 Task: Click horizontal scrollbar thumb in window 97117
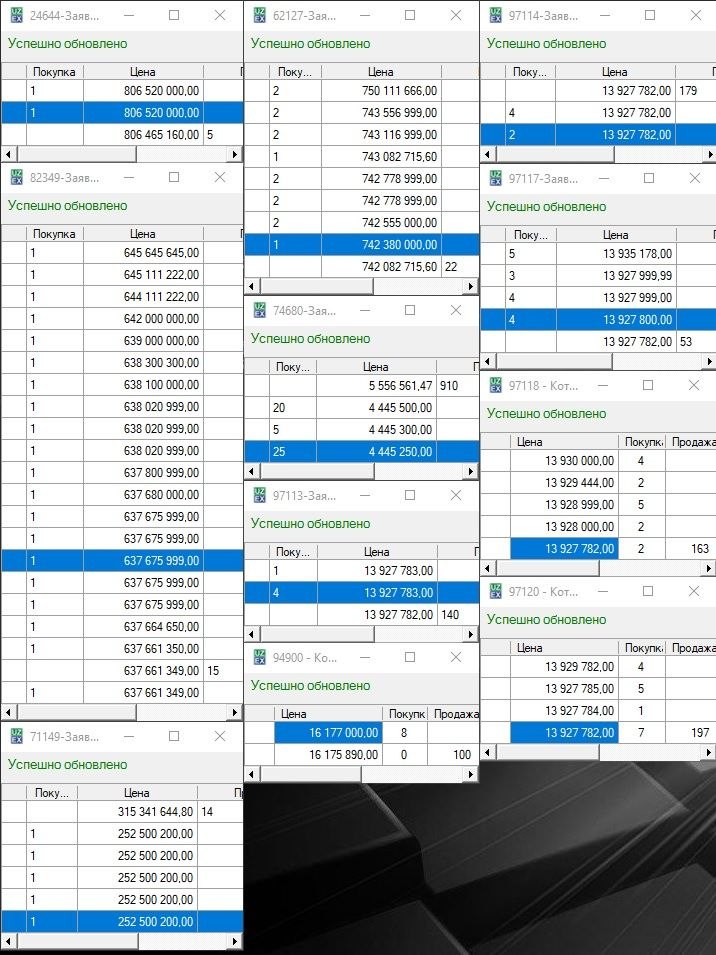point(553,362)
